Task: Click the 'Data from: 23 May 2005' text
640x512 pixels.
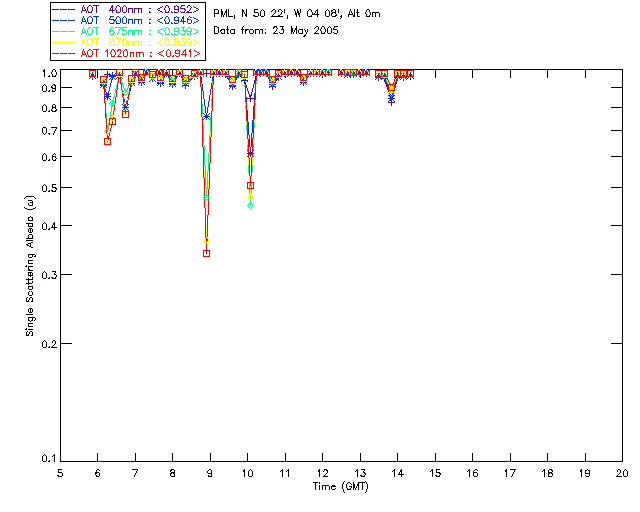Action: coord(276,31)
